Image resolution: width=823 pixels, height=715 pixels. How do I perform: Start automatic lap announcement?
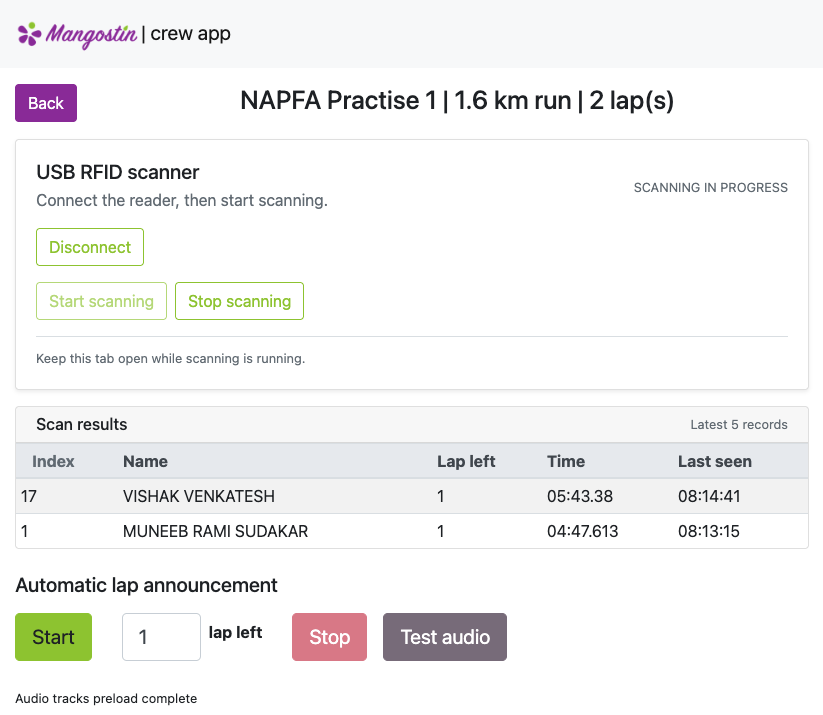54,637
